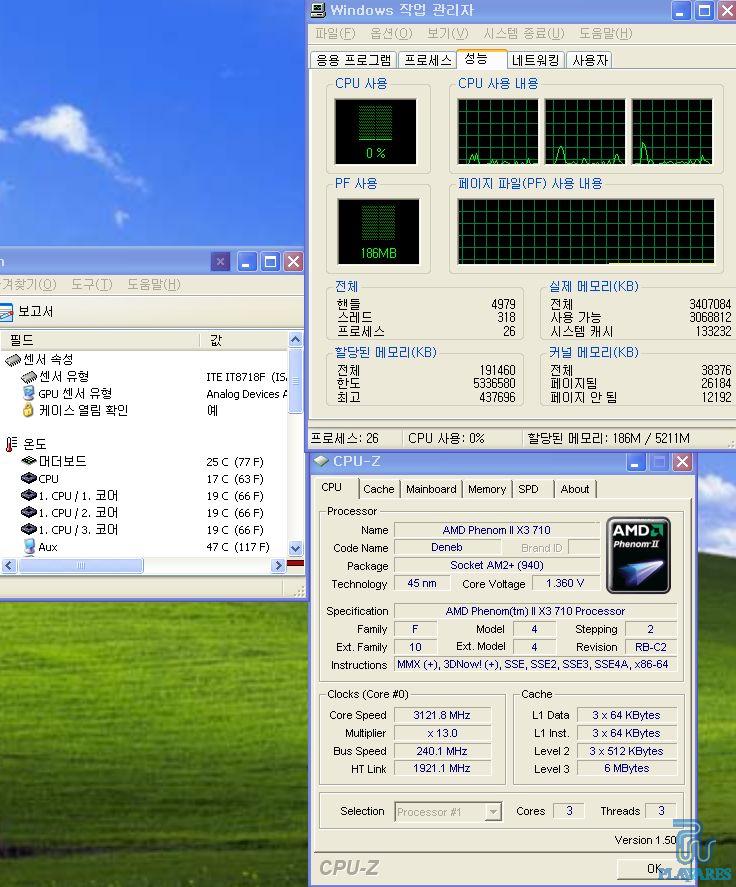Viewport: 736px width, 887px height.
Task: Click the Aux temperature value 47 C
Action: pos(238,547)
